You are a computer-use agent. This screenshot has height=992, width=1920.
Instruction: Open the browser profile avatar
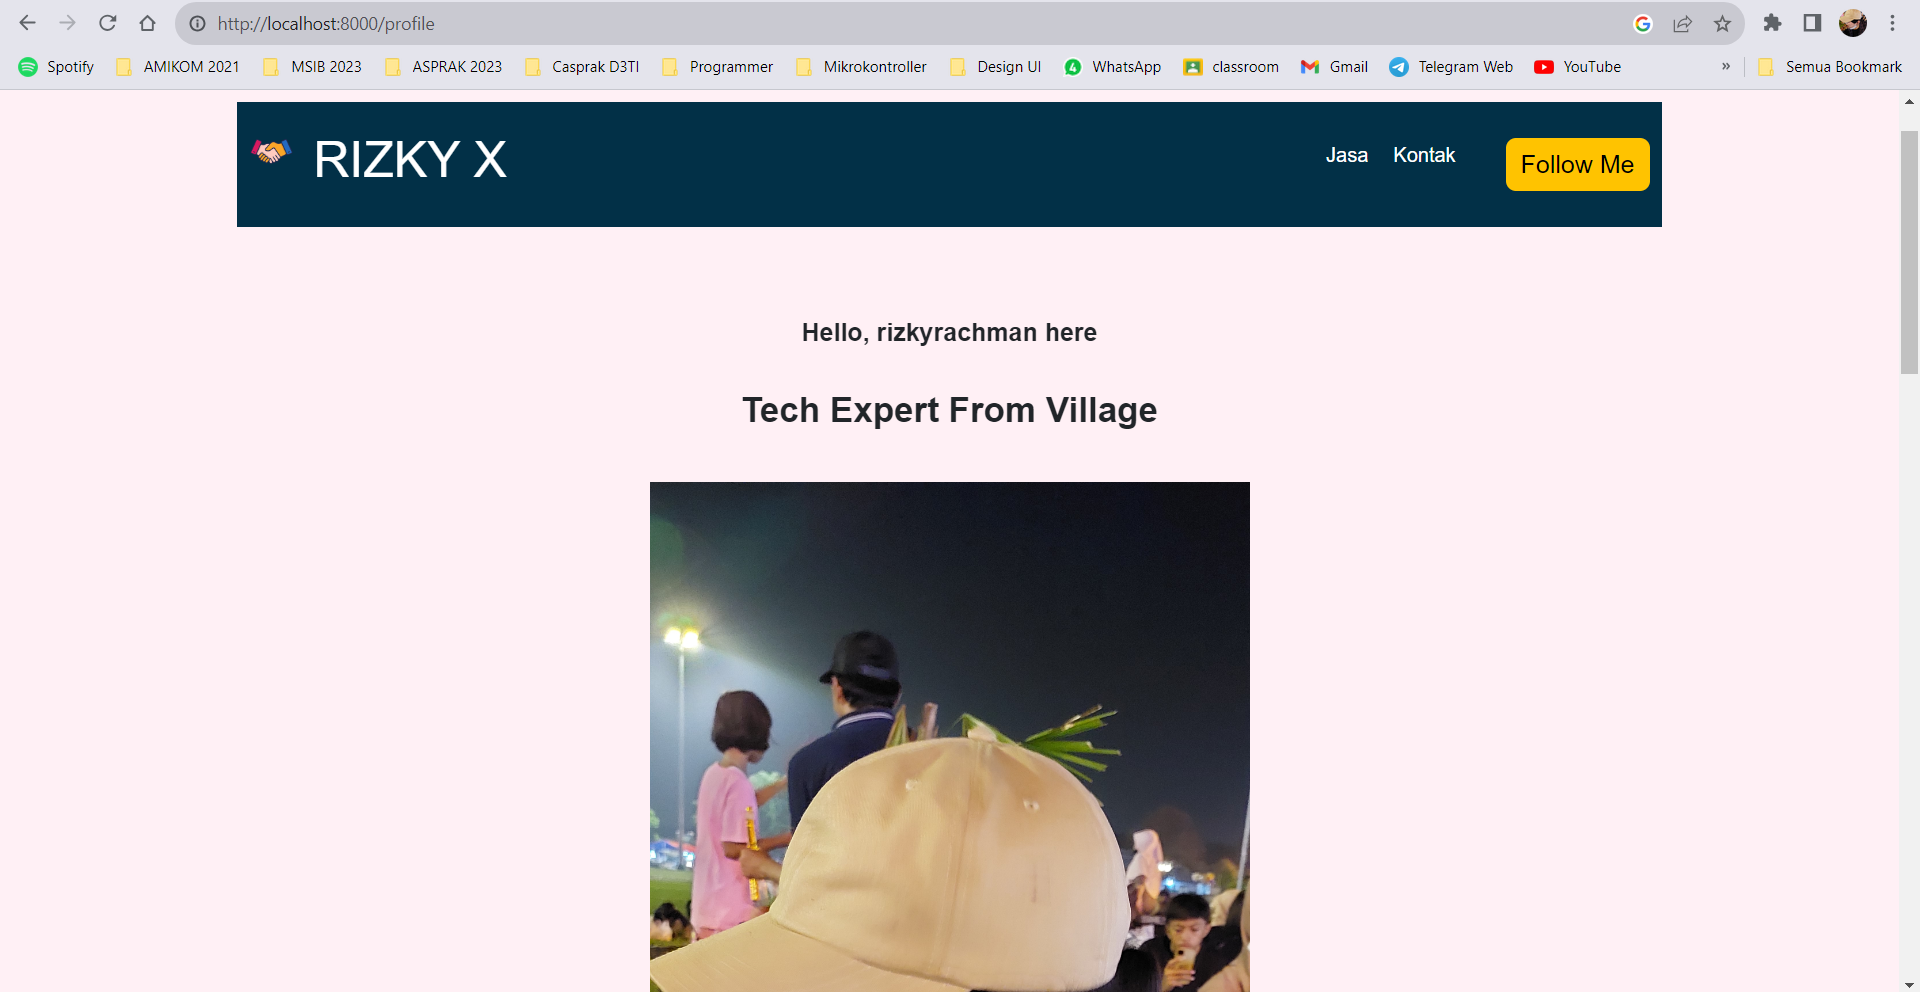click(1854, 23)
